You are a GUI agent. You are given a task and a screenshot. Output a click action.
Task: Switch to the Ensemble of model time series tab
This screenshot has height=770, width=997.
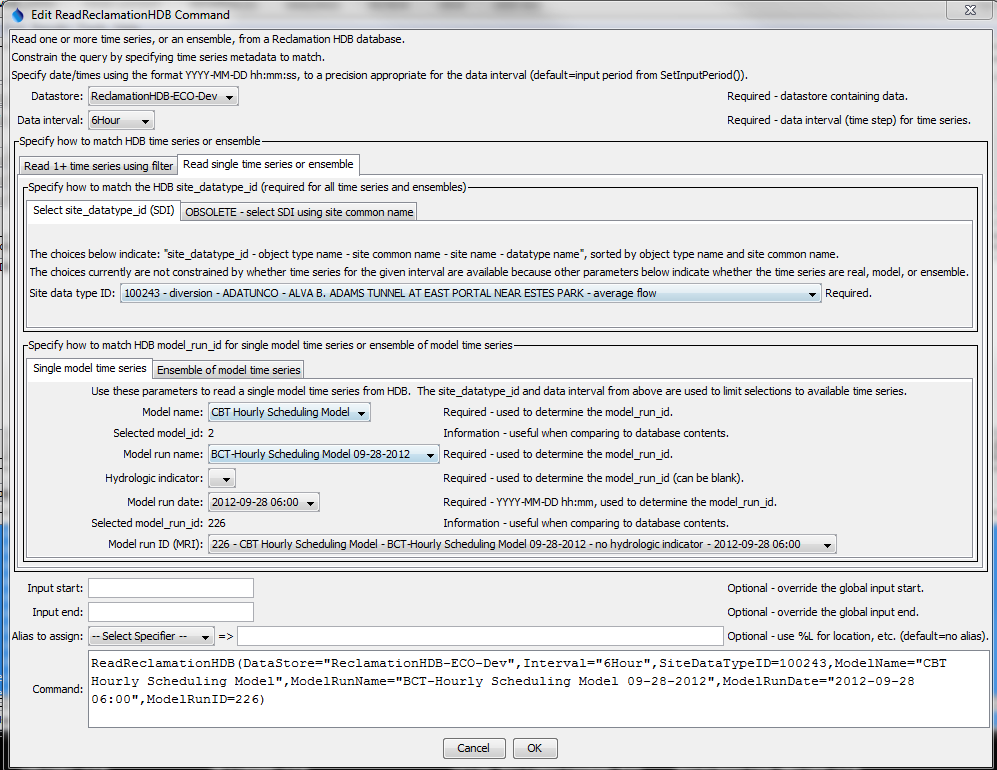coord(227,368)
